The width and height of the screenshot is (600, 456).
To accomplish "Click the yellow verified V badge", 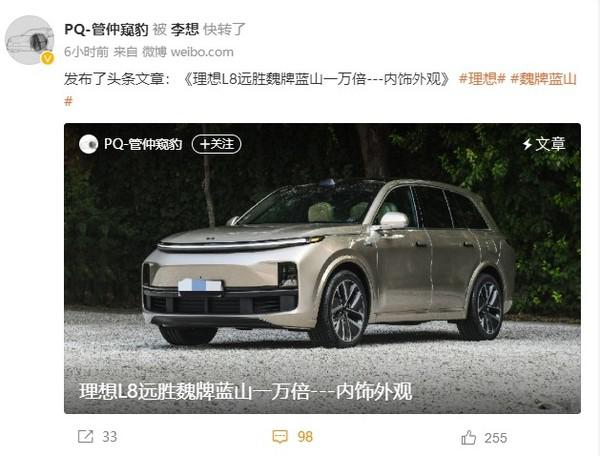I will click(47, 58).
